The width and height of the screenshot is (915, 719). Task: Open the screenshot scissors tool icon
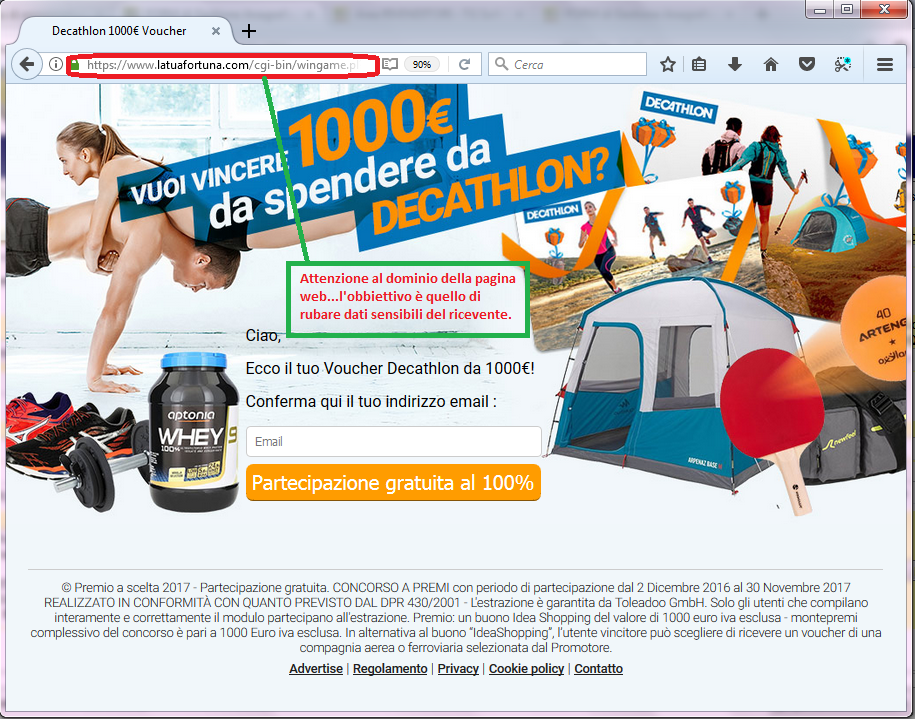click(843, 64)
